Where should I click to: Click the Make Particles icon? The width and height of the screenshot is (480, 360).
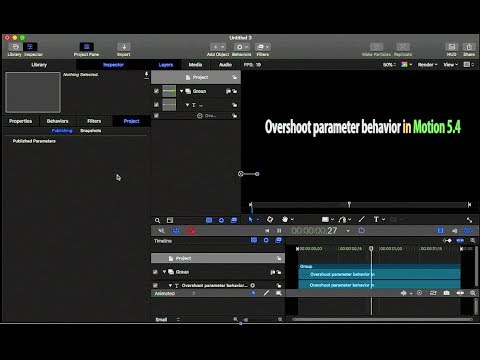point(377,47)
